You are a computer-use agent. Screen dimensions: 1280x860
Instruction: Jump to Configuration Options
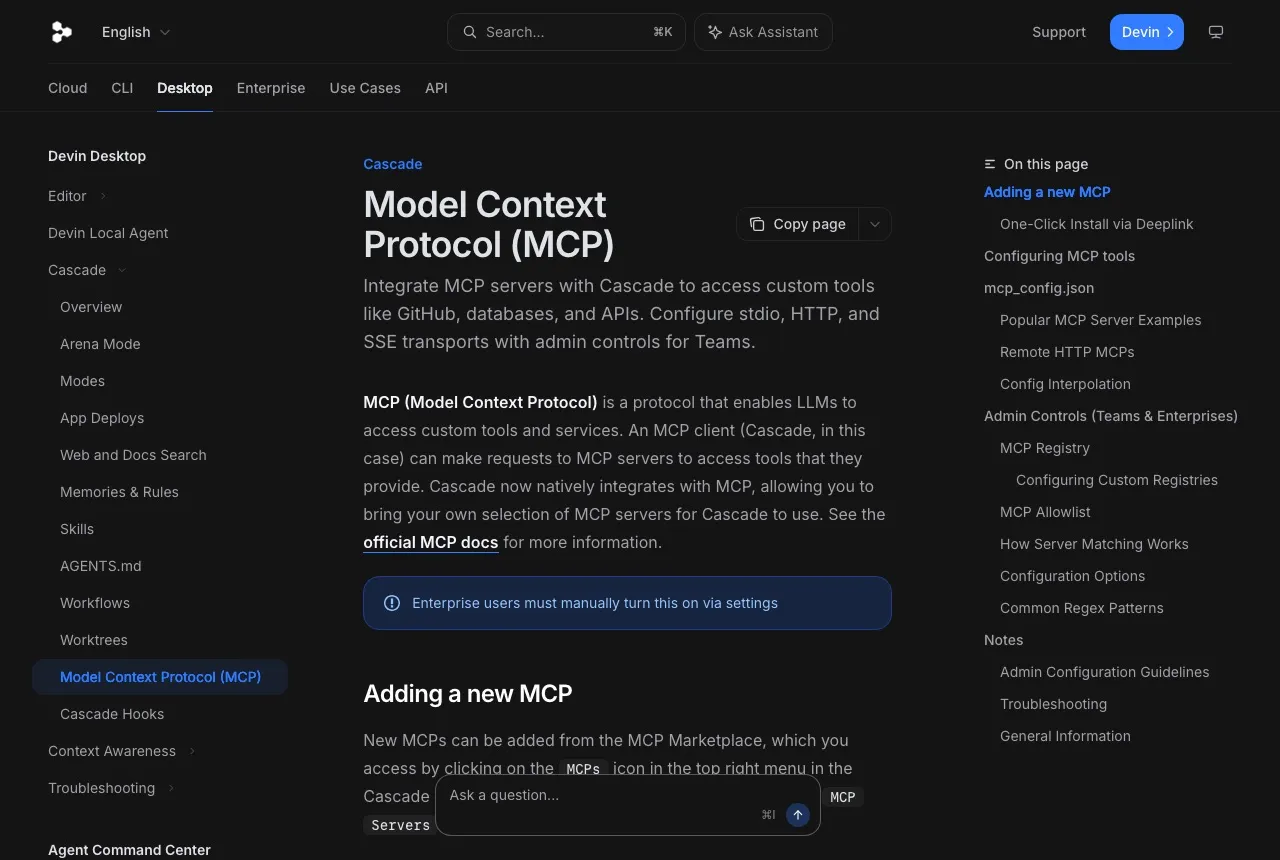pyautogui.click(x=1072, y=576)
